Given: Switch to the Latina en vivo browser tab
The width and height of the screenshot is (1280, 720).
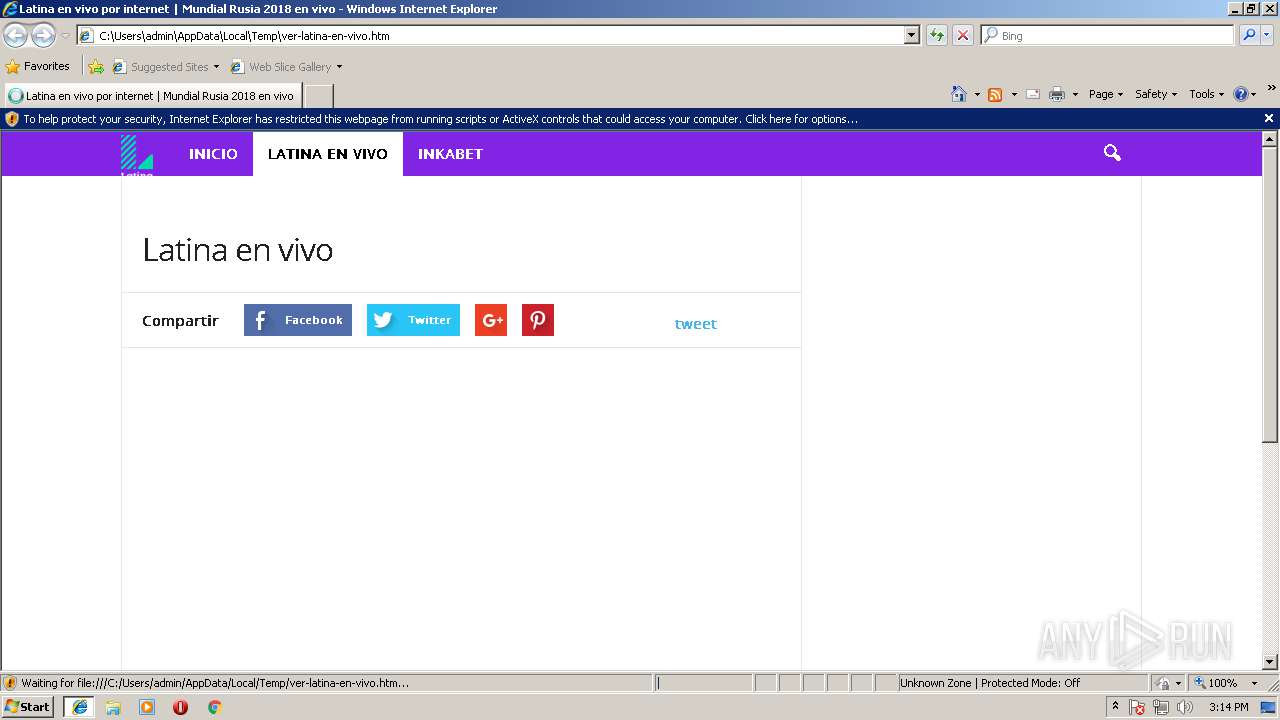Looking at the screenshot, I should [152, 96].
